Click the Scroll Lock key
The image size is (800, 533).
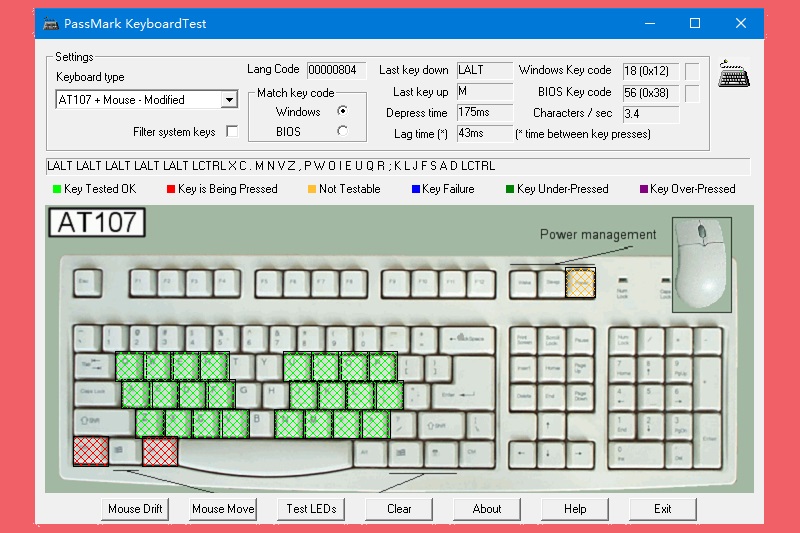click(552, 339)
